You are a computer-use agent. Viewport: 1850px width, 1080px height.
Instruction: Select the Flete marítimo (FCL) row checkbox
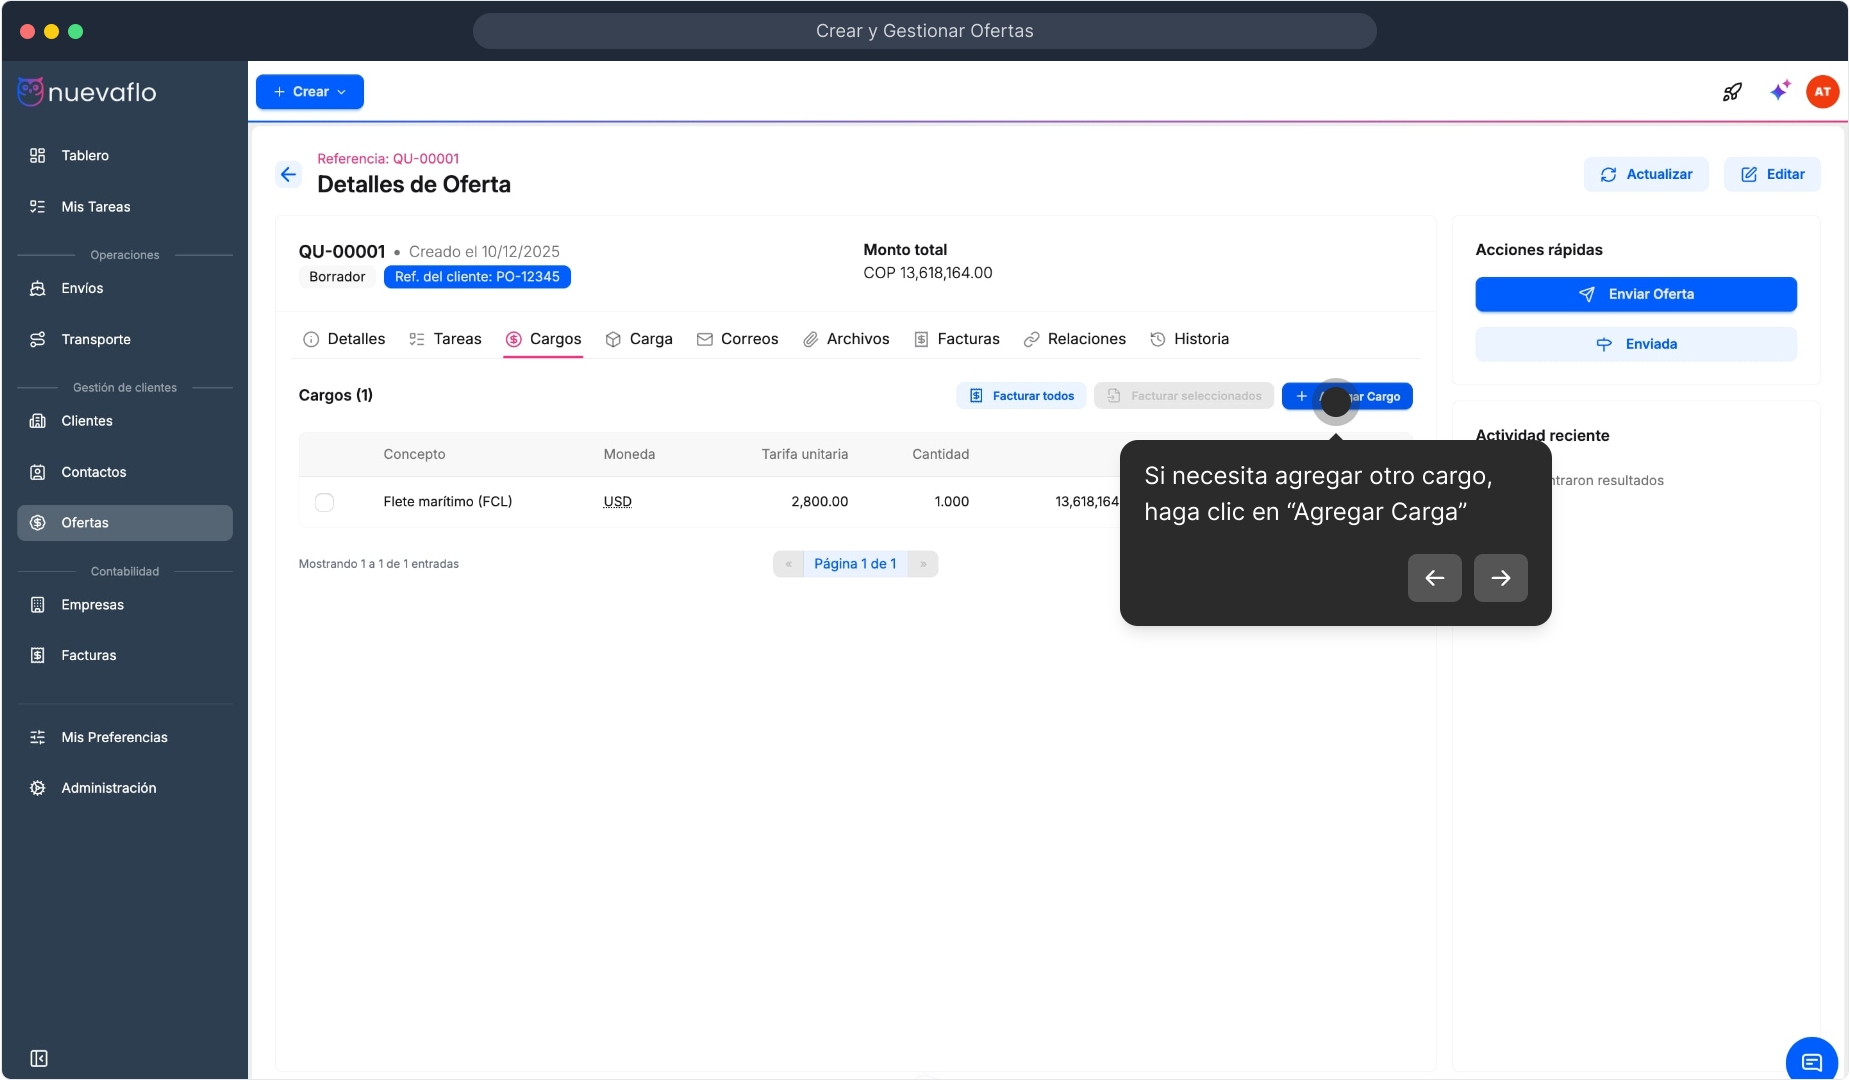[x=324, y=502]
